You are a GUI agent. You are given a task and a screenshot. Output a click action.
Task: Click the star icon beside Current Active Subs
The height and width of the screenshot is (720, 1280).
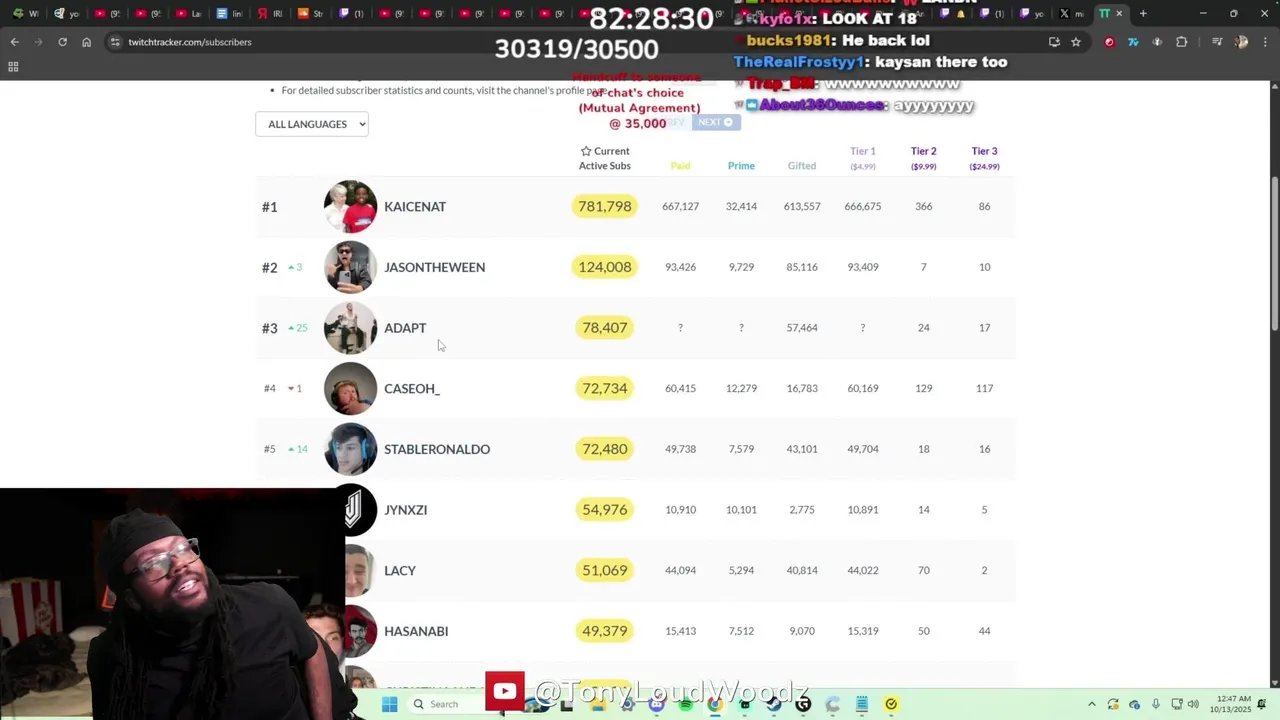pyautogui.click(x=586, y=151)
